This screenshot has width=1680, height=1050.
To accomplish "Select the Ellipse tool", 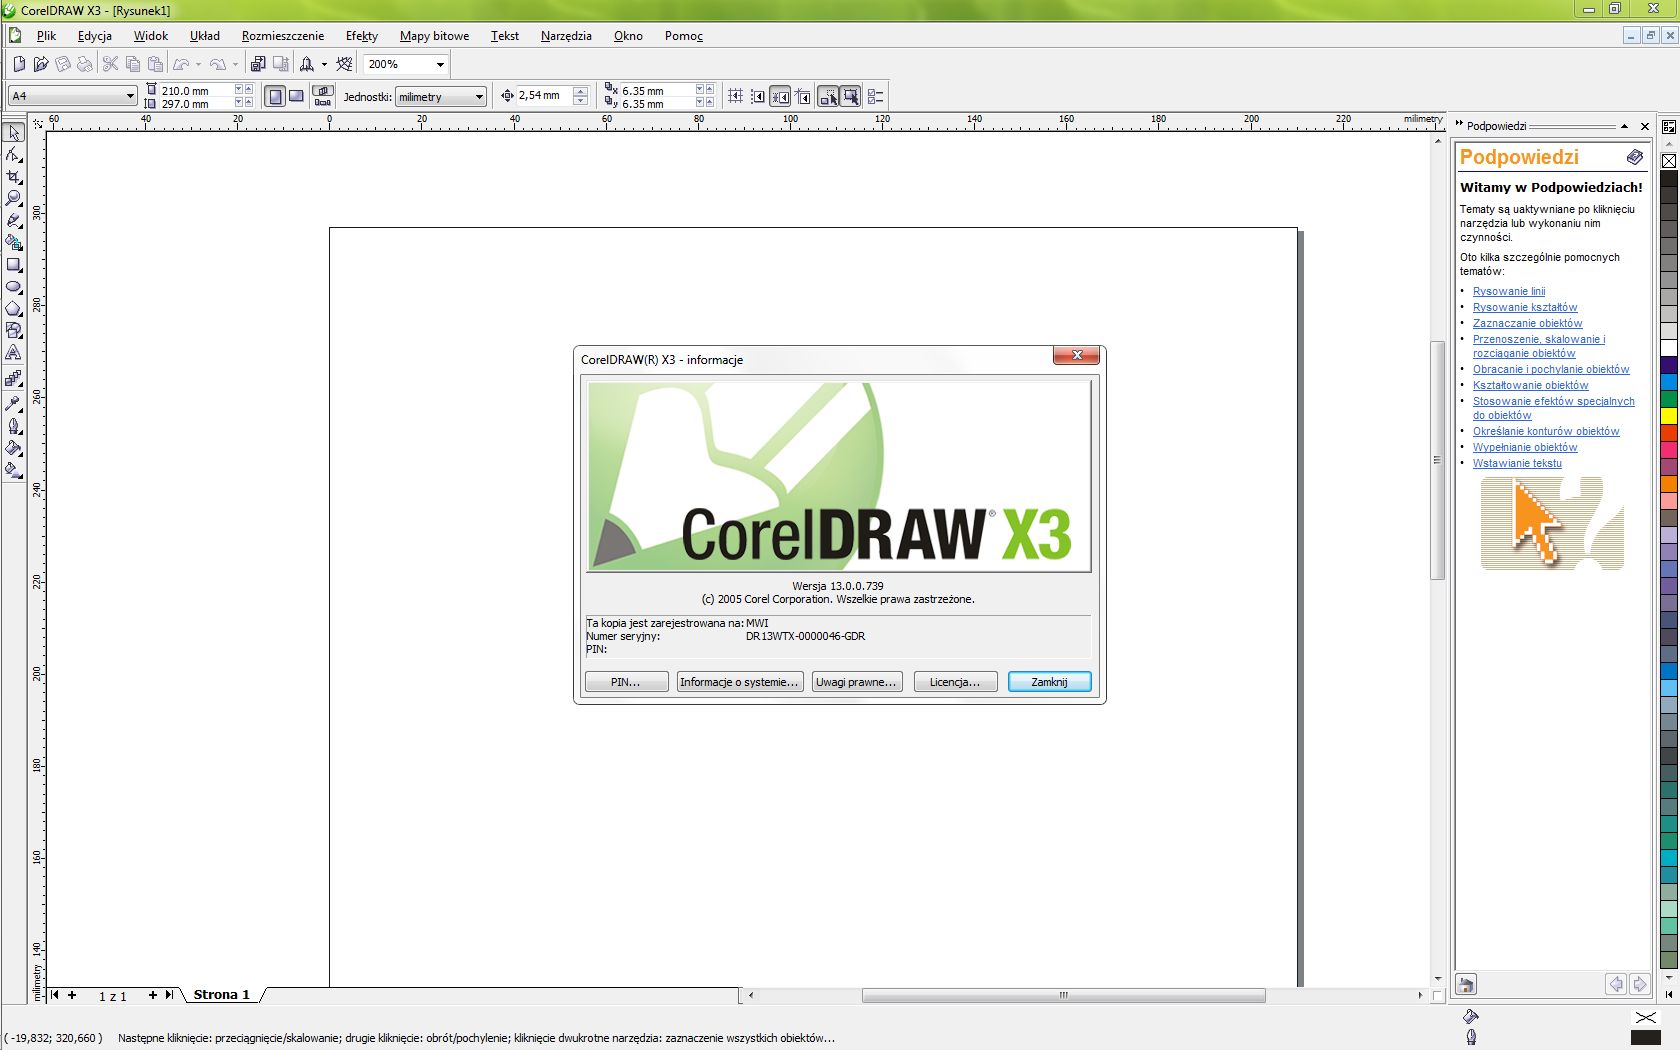I will (x=14, y=287).
